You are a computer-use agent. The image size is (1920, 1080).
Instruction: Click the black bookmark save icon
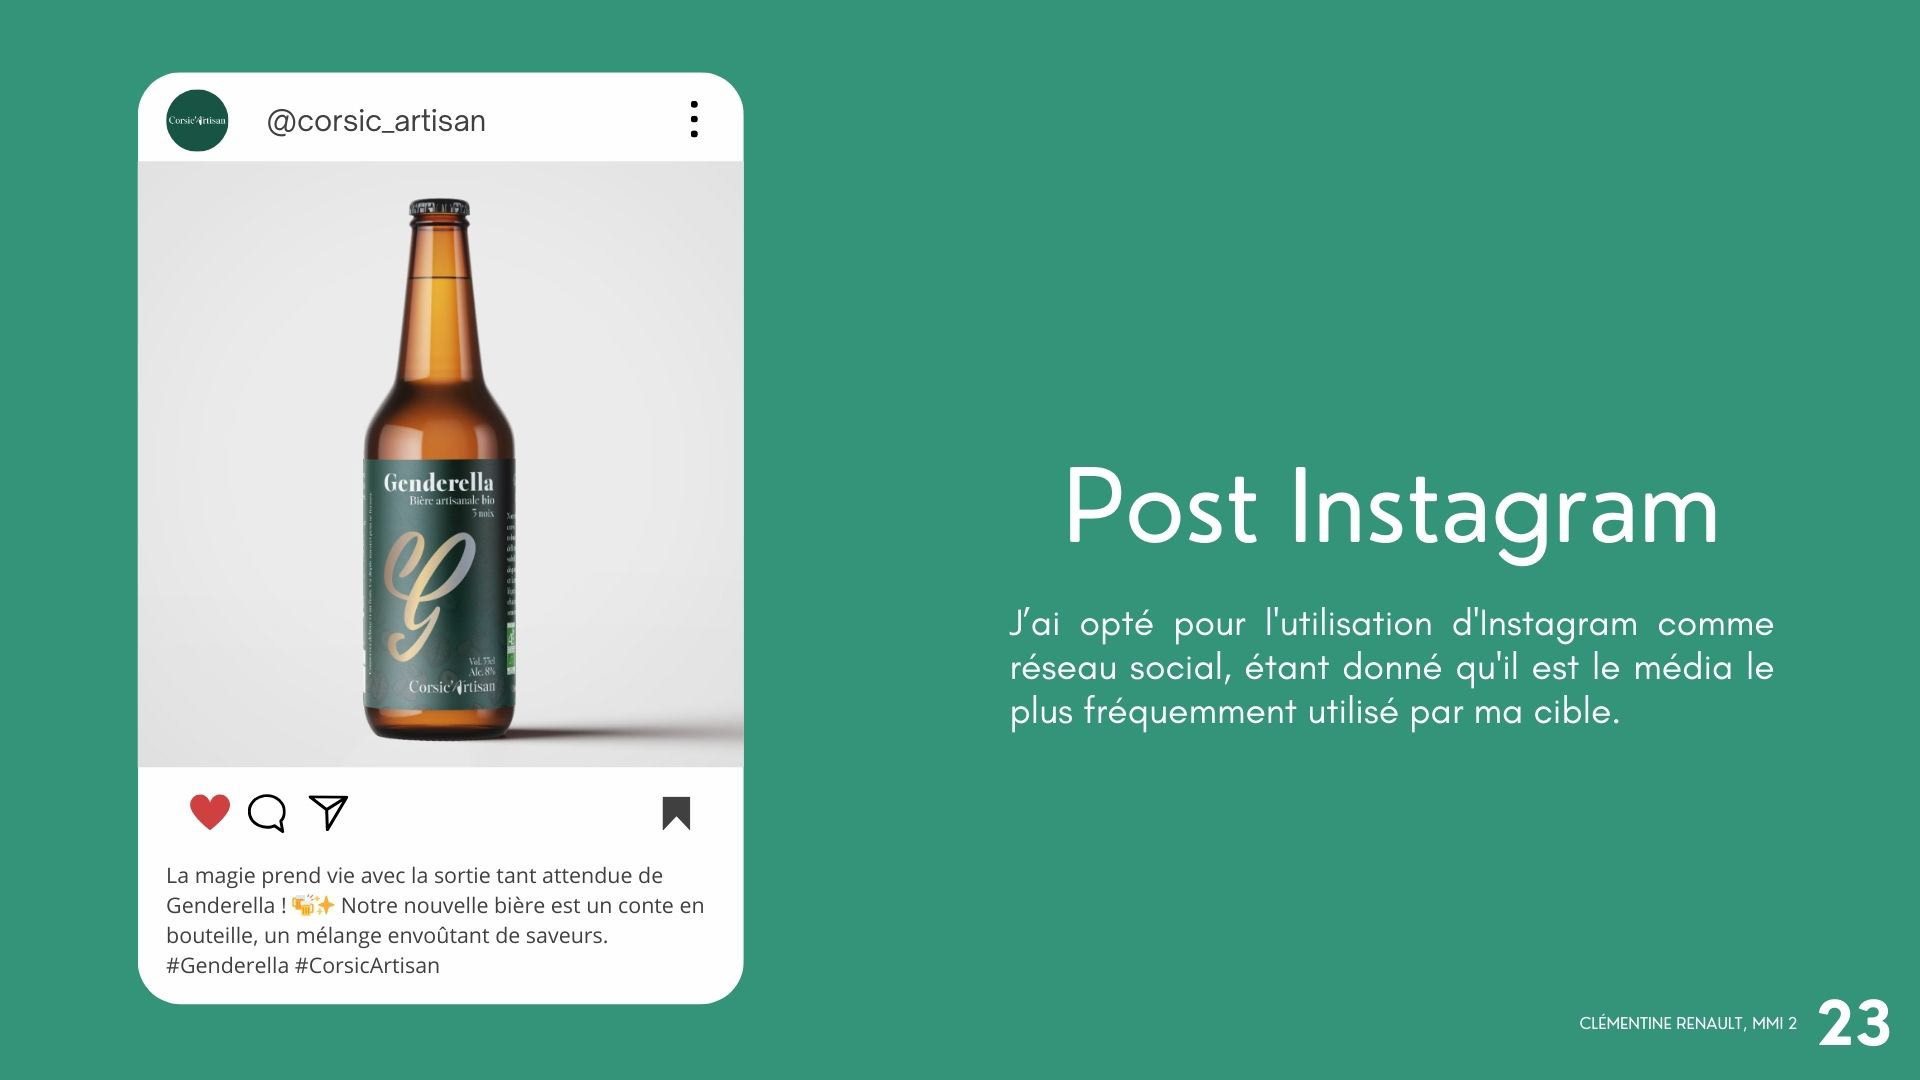click(676, 813)
